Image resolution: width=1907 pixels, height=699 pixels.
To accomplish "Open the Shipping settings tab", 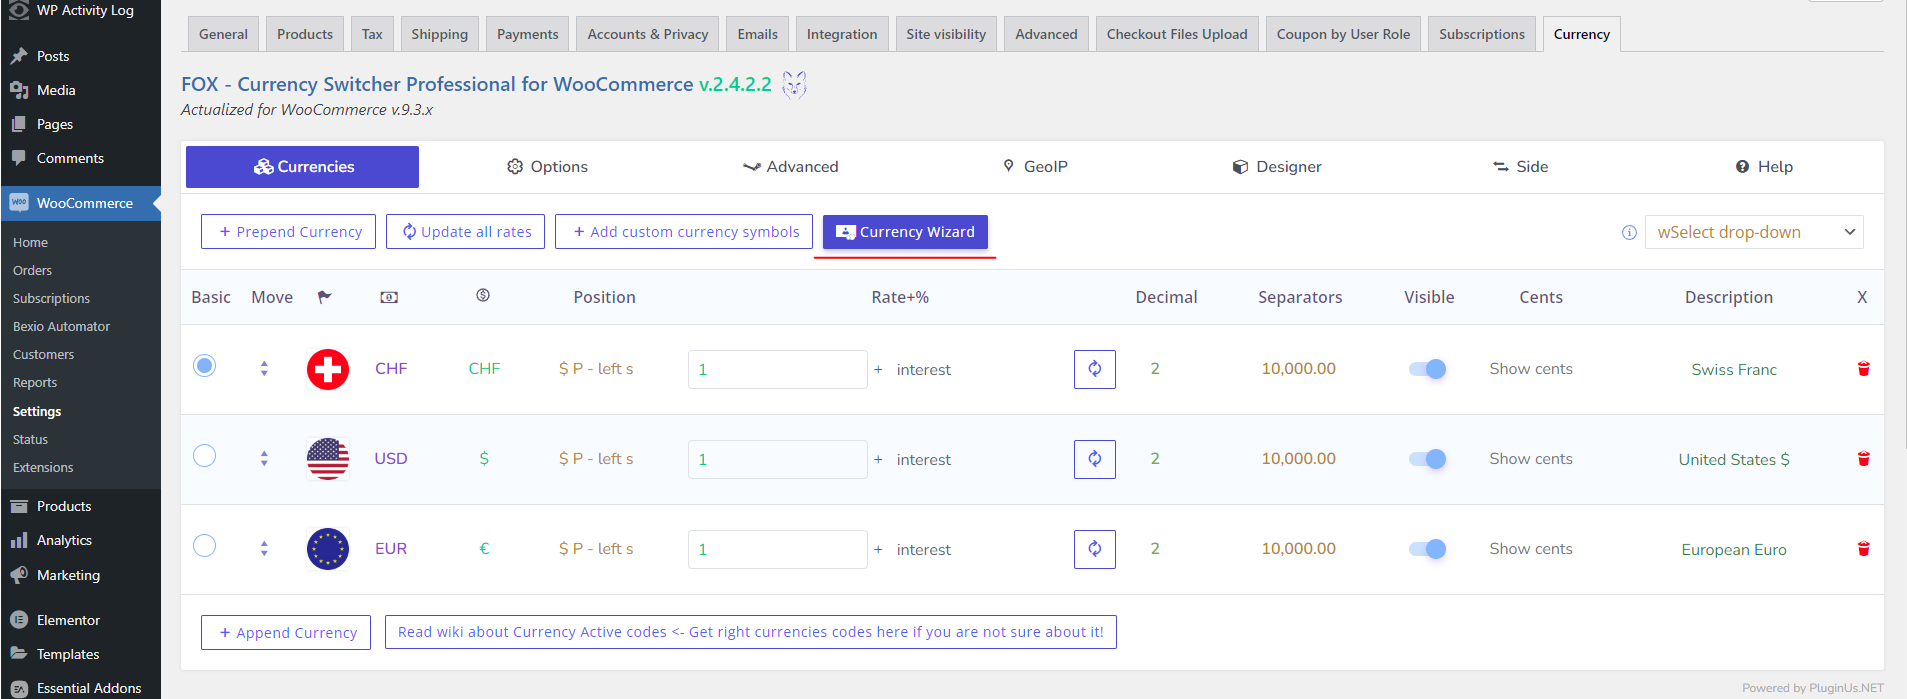I will 439,34.
